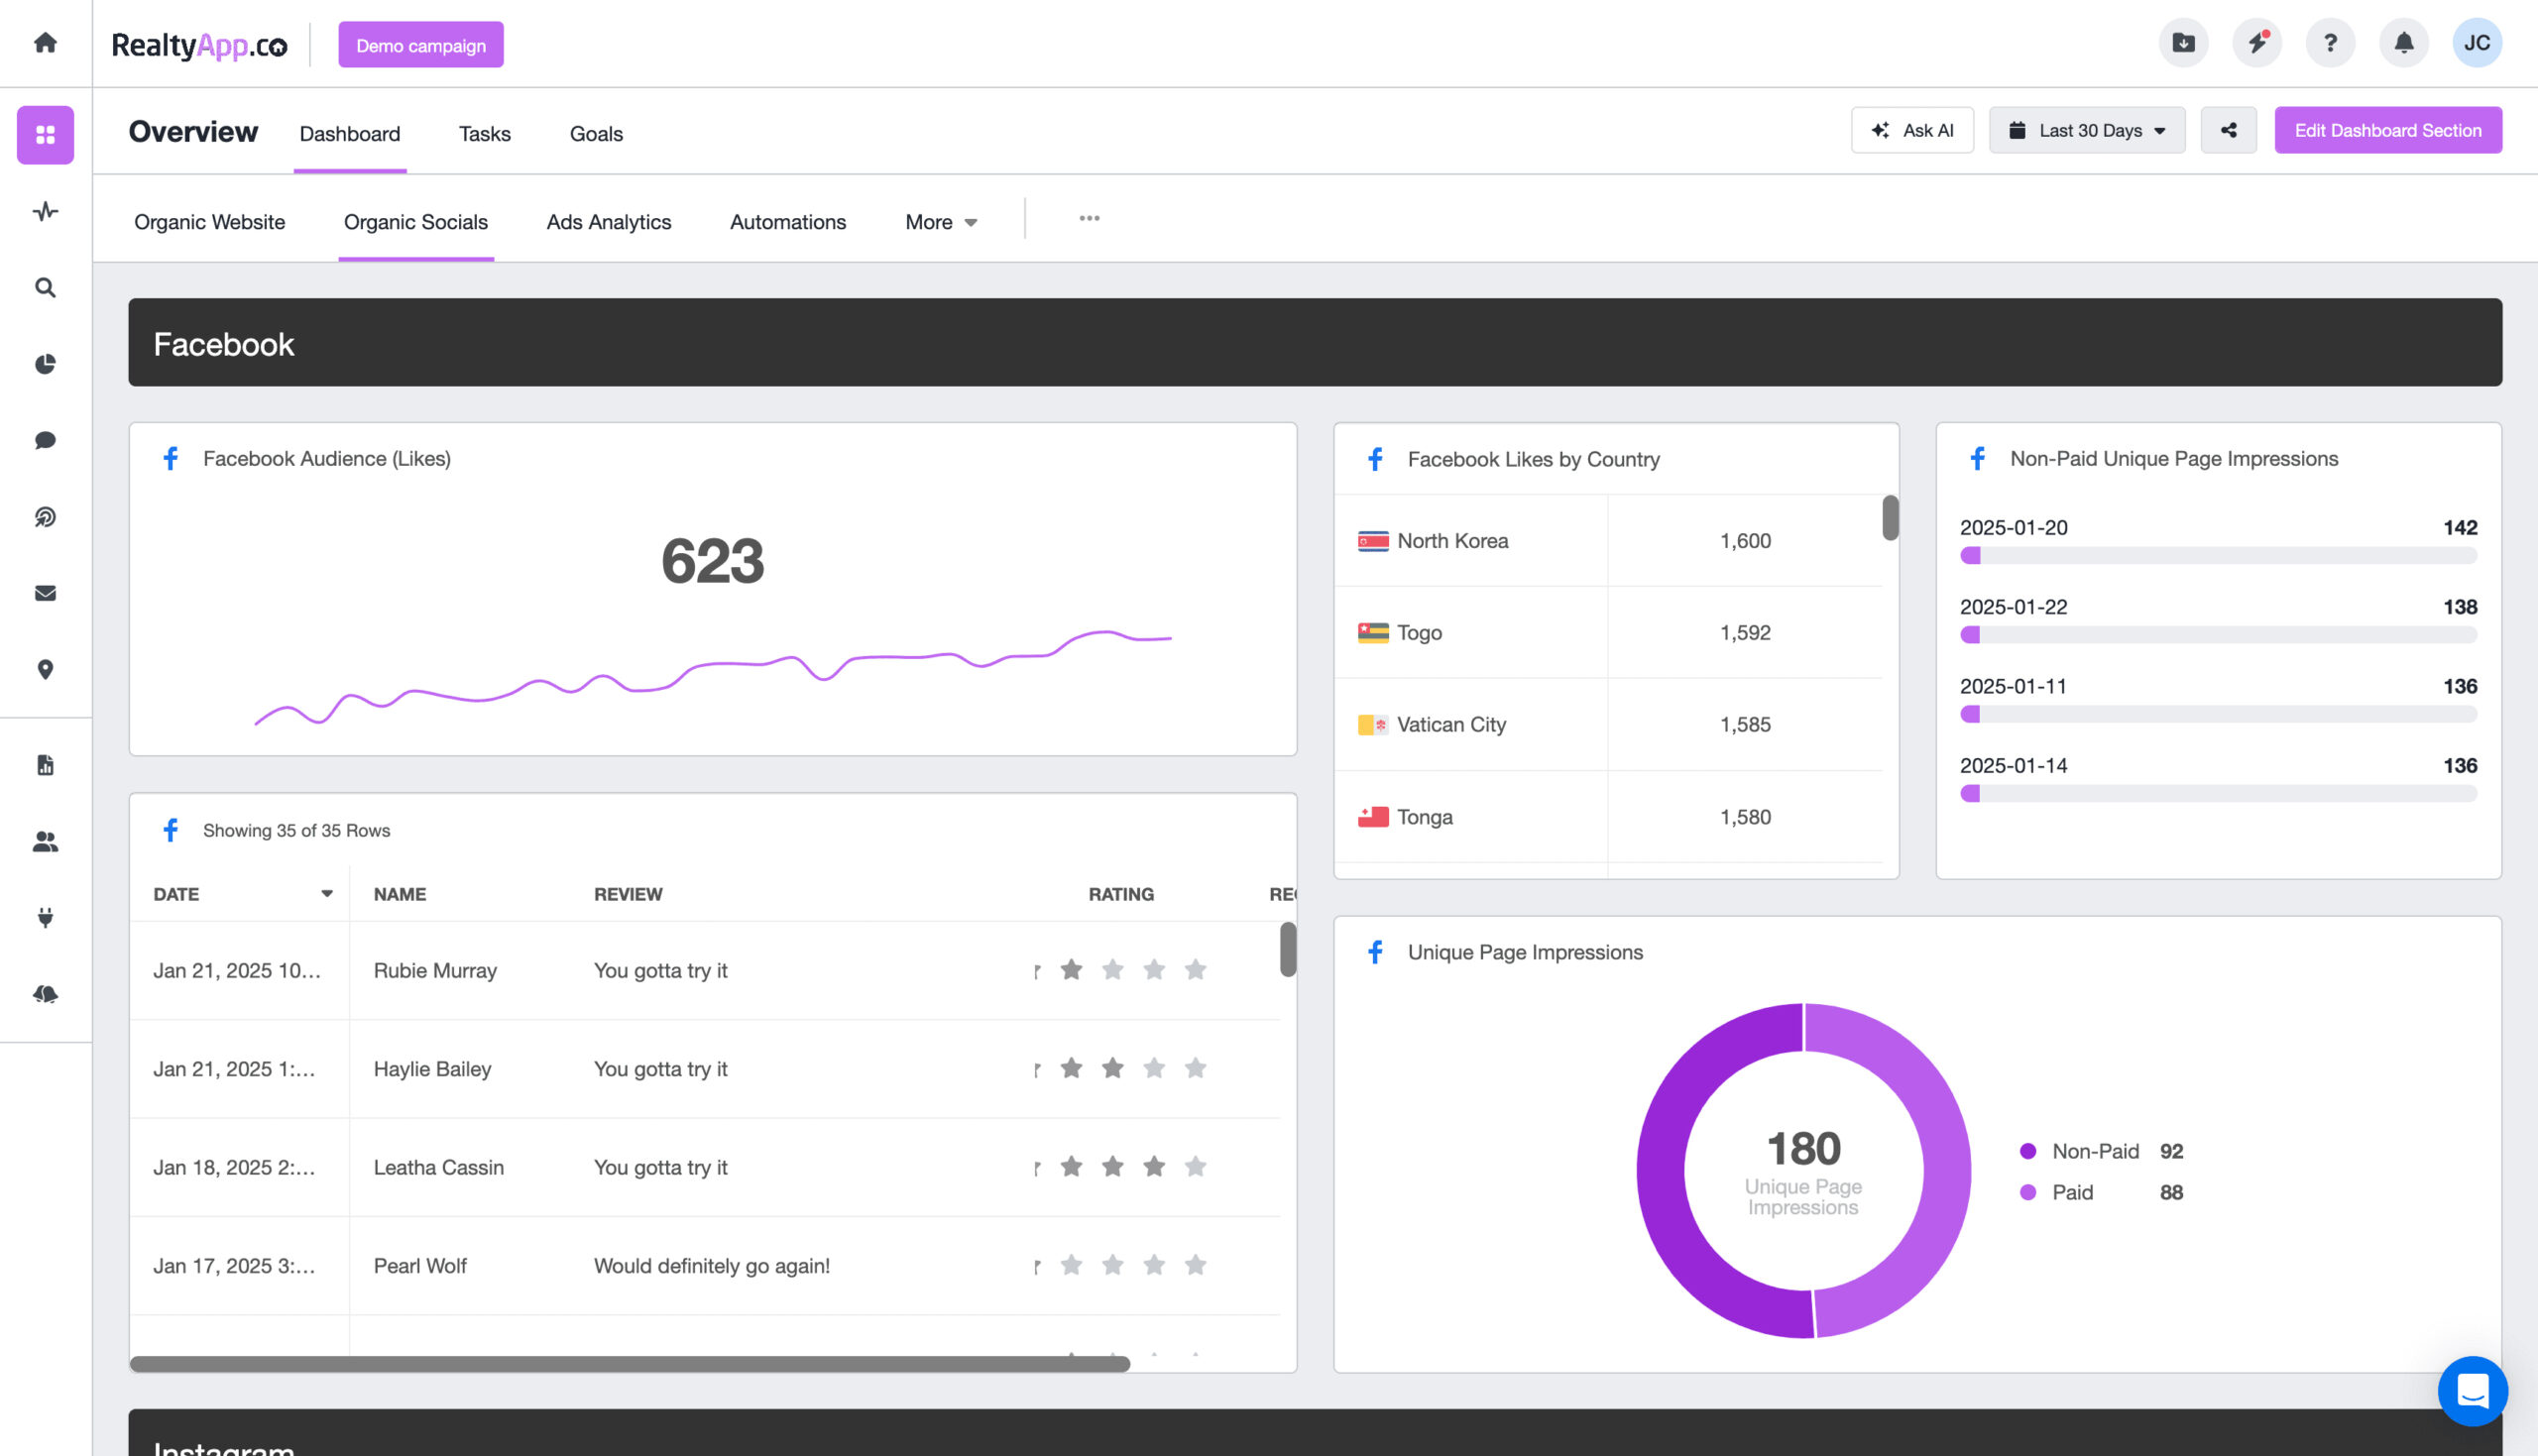This screenshot has height=1456, width=2538.
Task: Click the RealtyApp.co logo
Action: (x=199, y=45)
